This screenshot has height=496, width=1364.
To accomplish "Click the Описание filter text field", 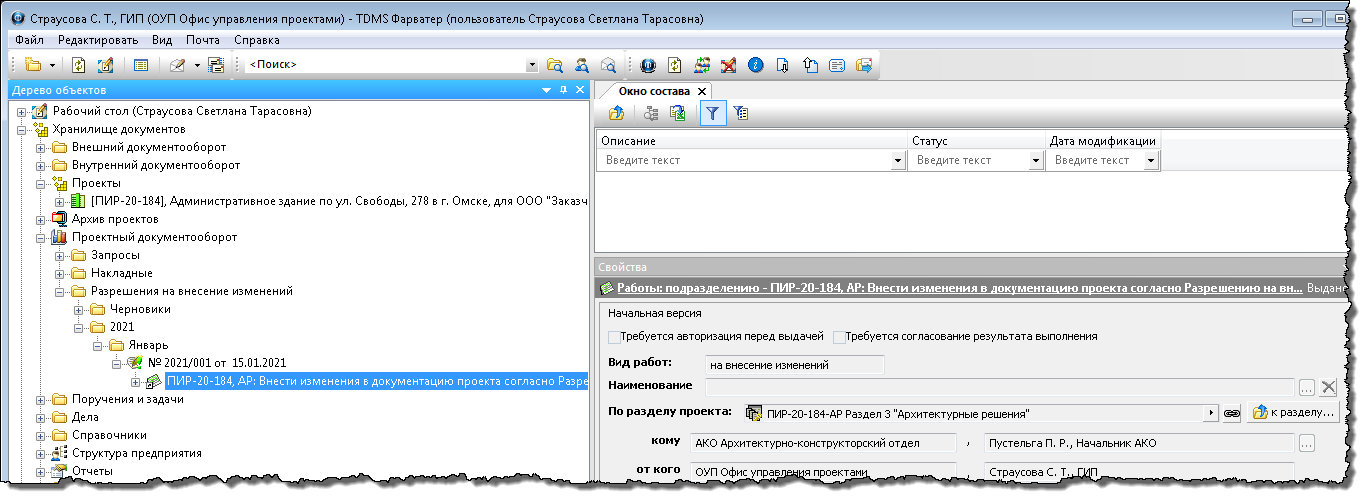I will click(744, 160).
